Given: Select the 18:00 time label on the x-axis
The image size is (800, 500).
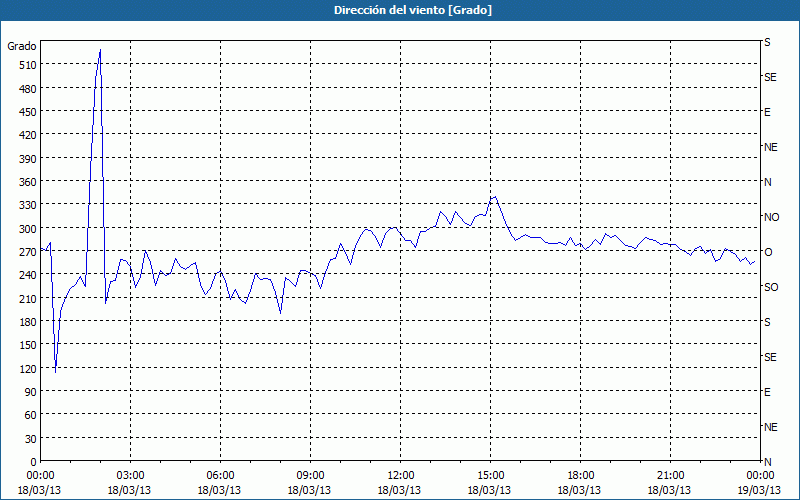Looking at the screenshot, I should click(x=581, y=476).
